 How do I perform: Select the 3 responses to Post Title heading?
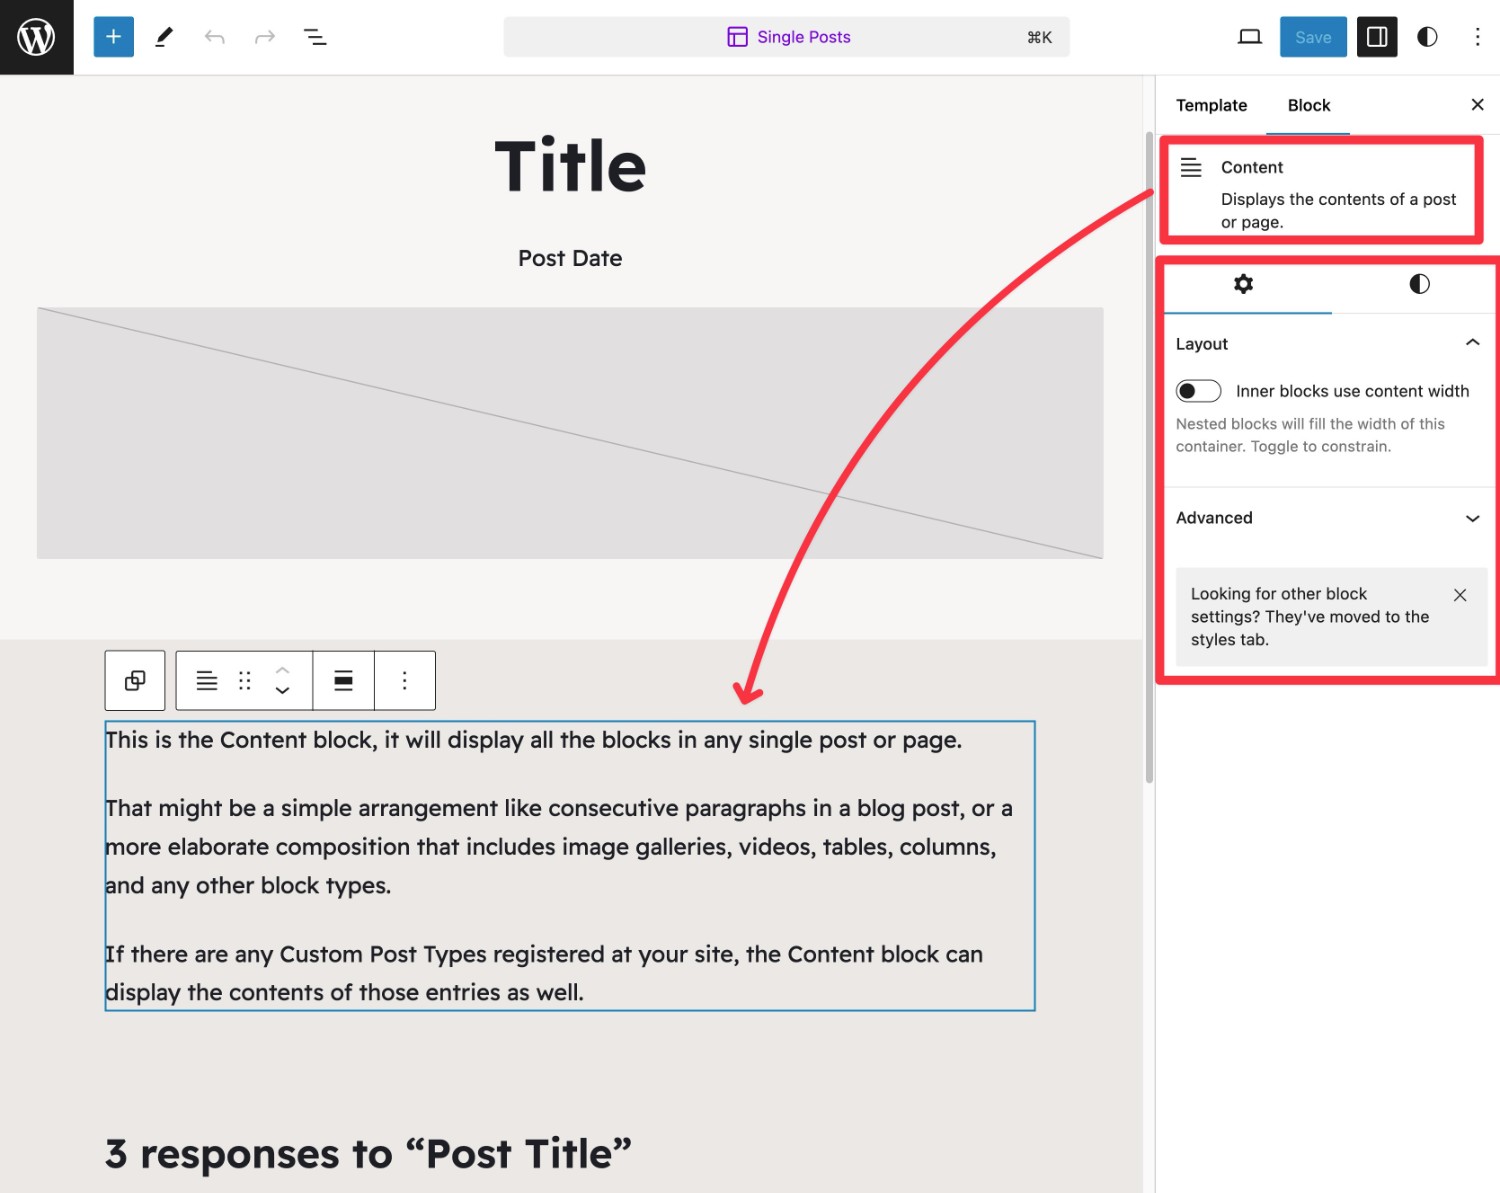(368, 1154)
